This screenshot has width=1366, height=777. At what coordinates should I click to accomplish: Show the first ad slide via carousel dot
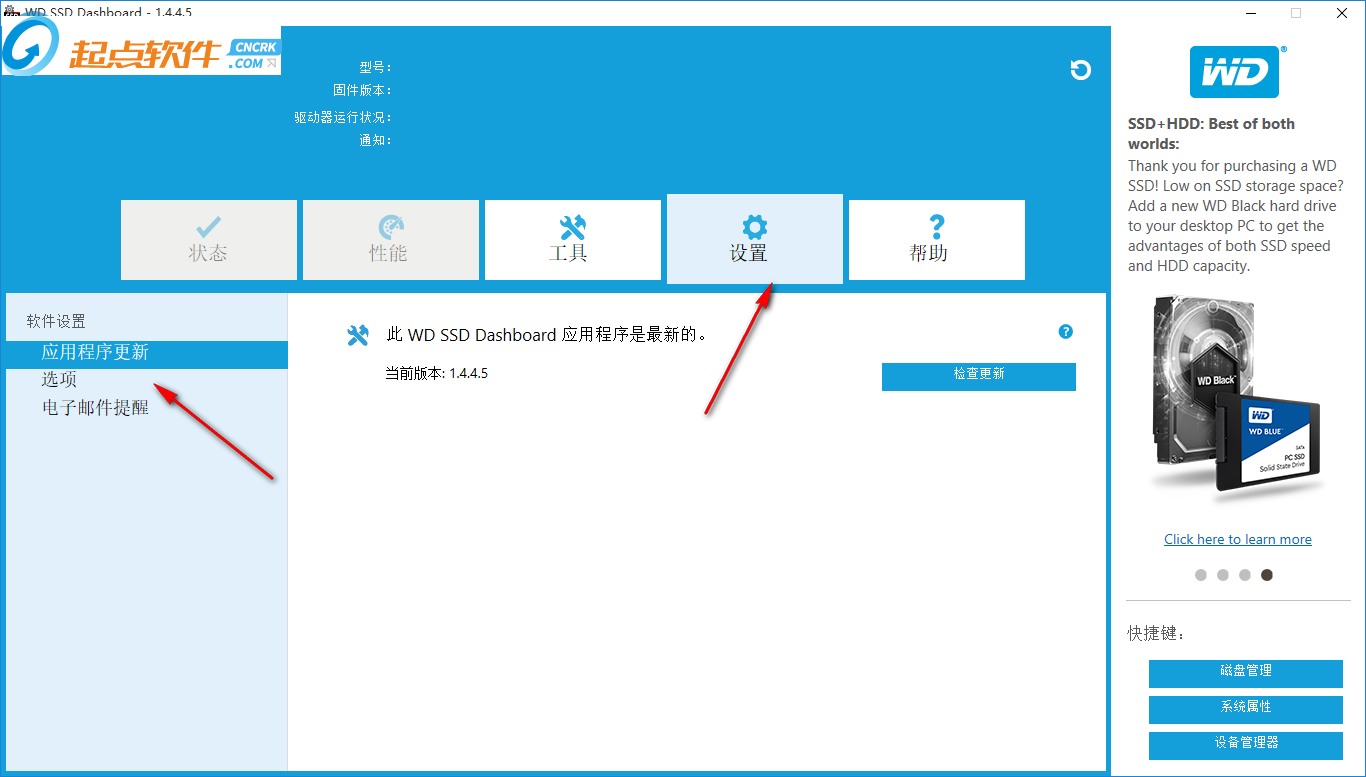1201,575
